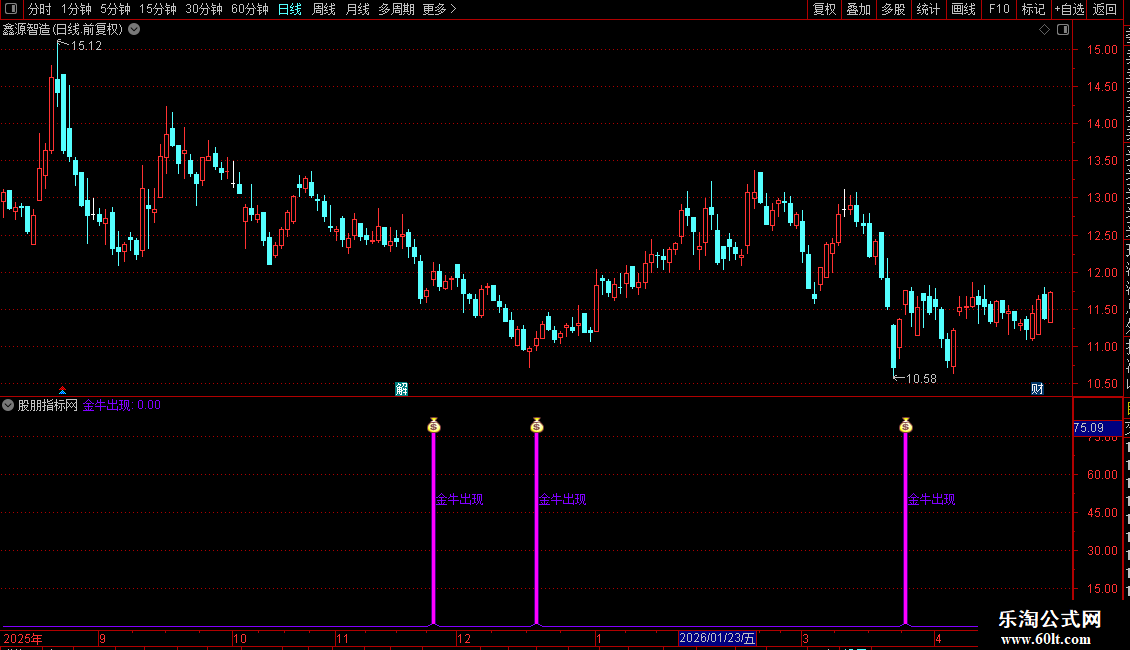Click the second money bag signal icon
The image size is (1130, 650).
pyautogui.click(x=536, y=425)
